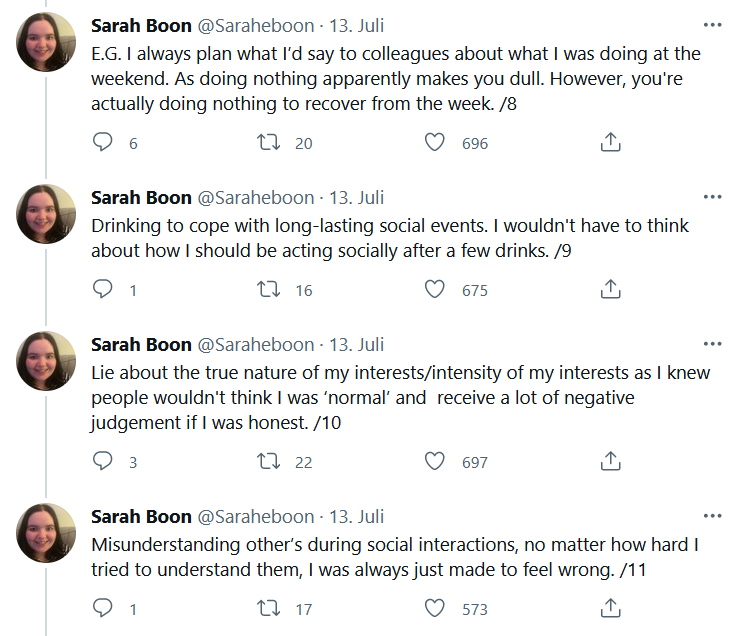The height and width of the screenshot is (636, 741).
Task: Open the Sarah Boon name link in the /8 tweet
Action: click(x=141, y=25)
